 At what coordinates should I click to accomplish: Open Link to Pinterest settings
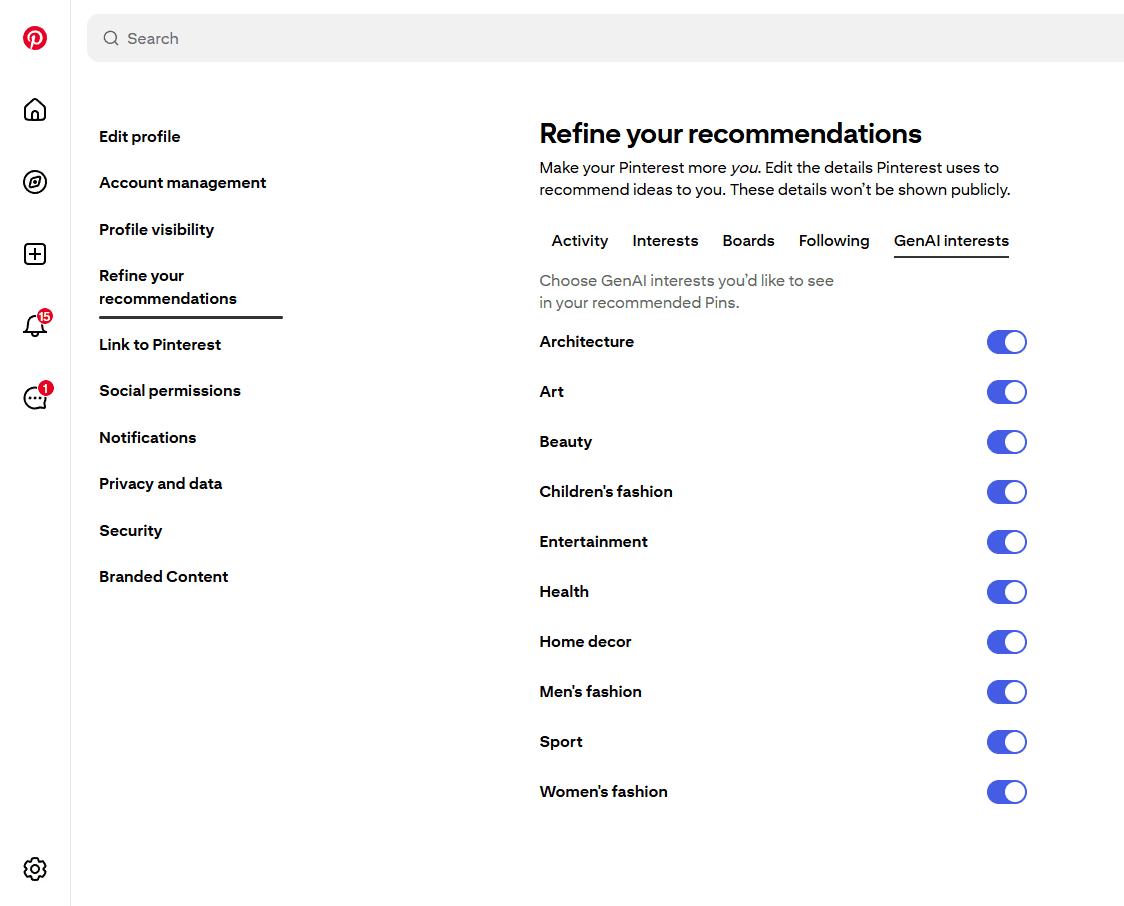tap(160, 345)
